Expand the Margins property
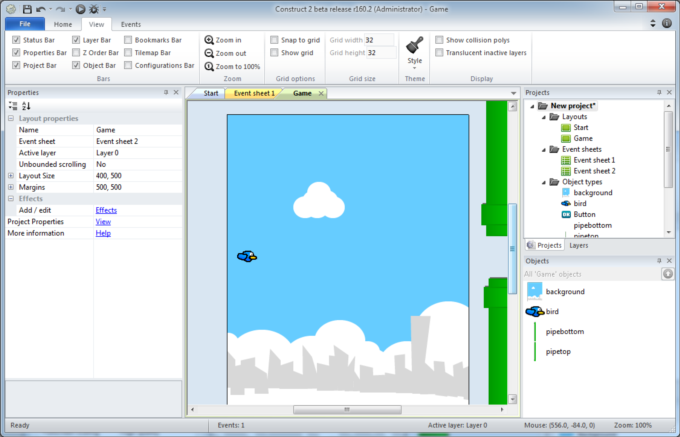The height and width of the screenshot is (437, 680). (11, 187)
